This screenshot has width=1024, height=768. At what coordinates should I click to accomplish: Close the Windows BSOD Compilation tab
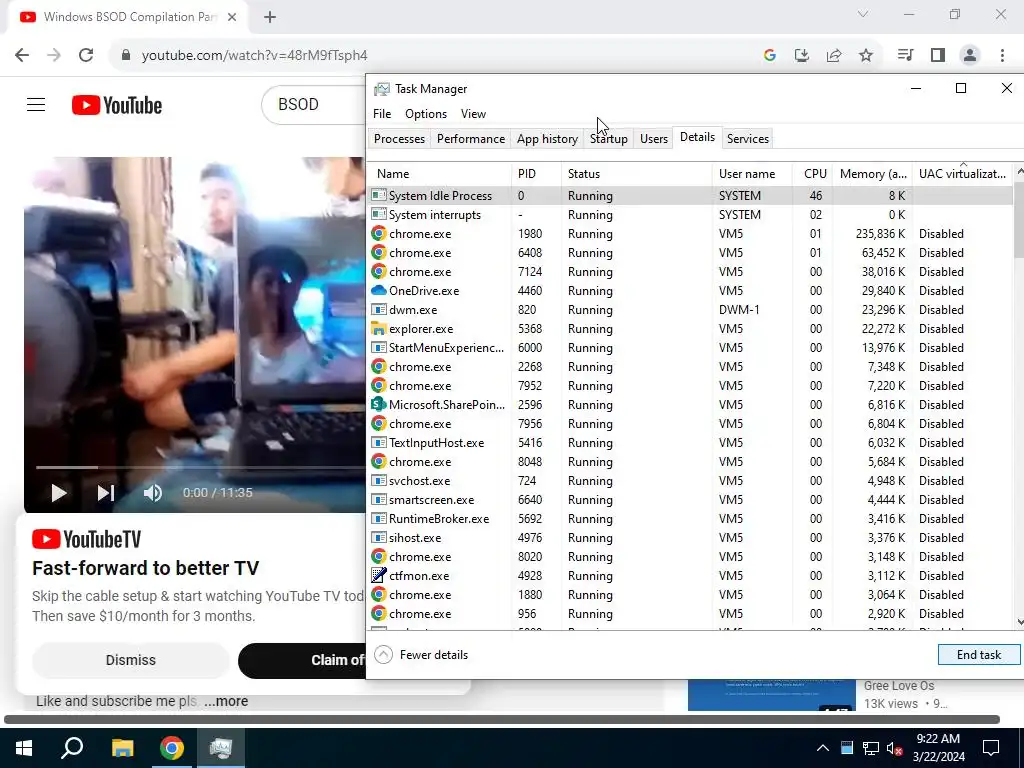[232, 17]
